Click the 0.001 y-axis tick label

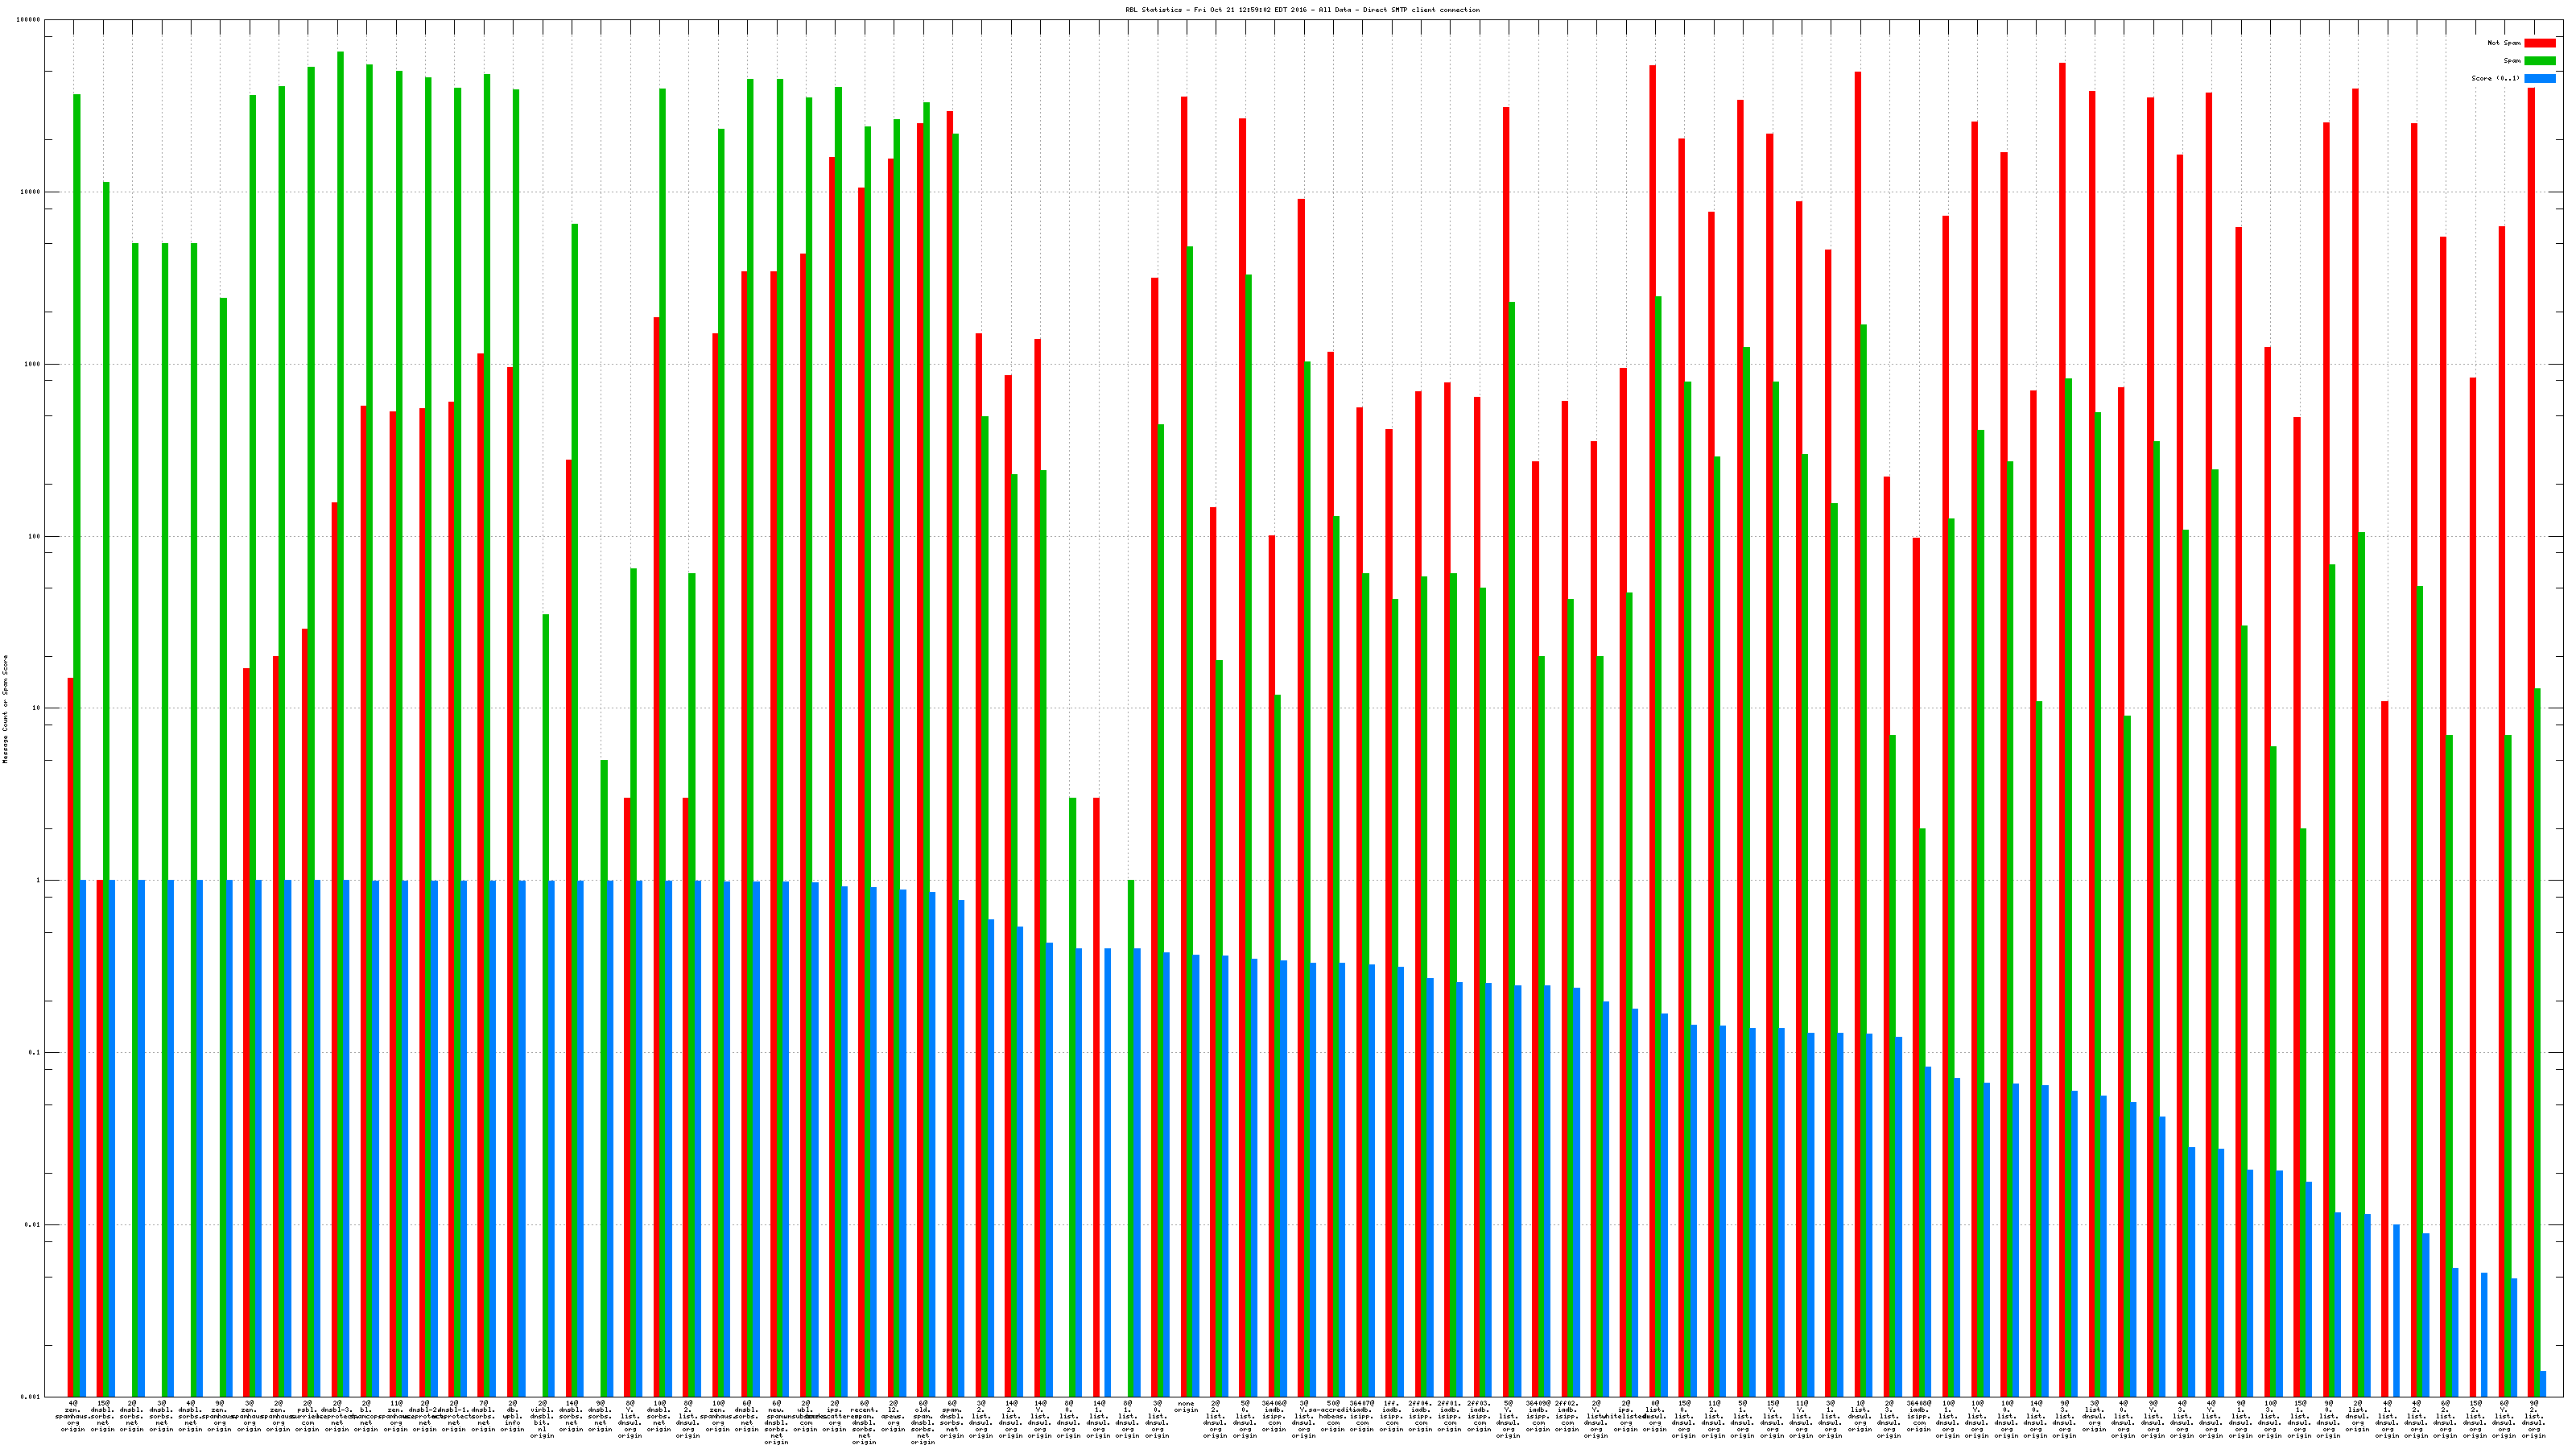[31, 1397]
